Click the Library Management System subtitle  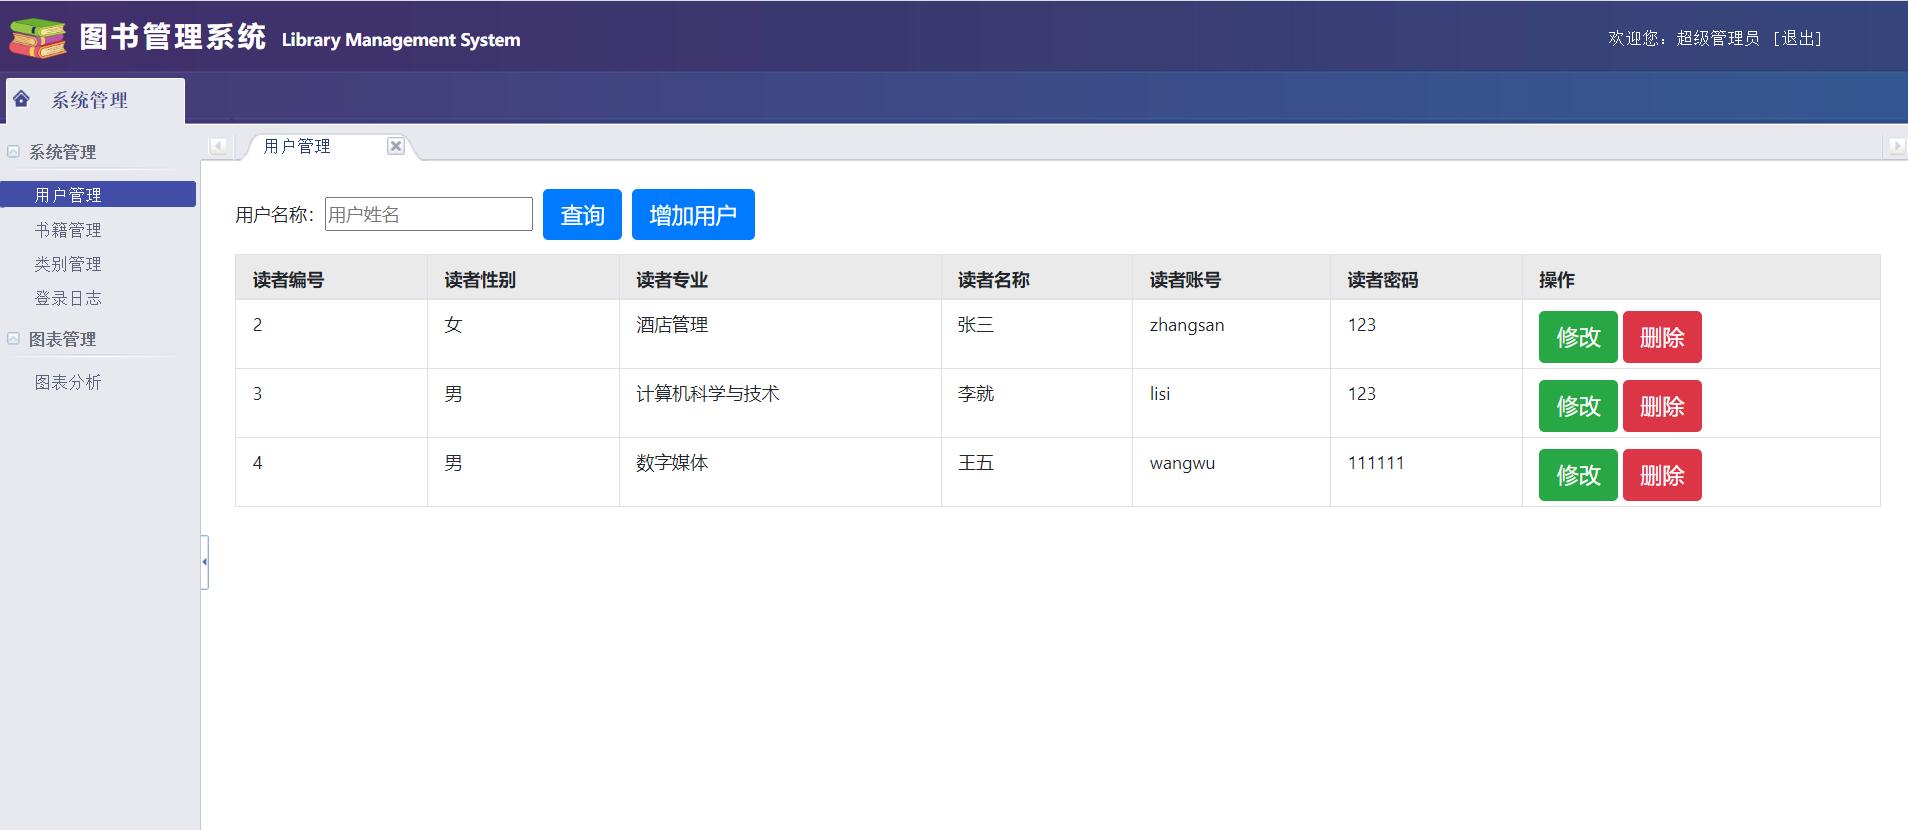click(401, 40)
